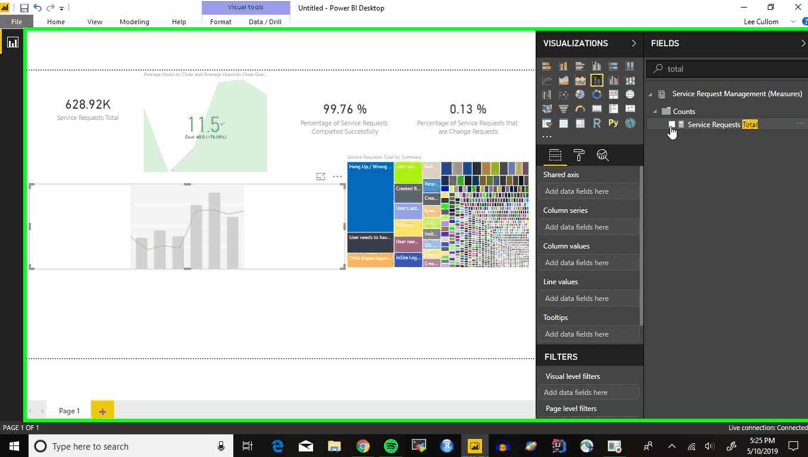This screenshot has width=808, height=457.
Task: Open the File menu
Action: tap(16, 22)
